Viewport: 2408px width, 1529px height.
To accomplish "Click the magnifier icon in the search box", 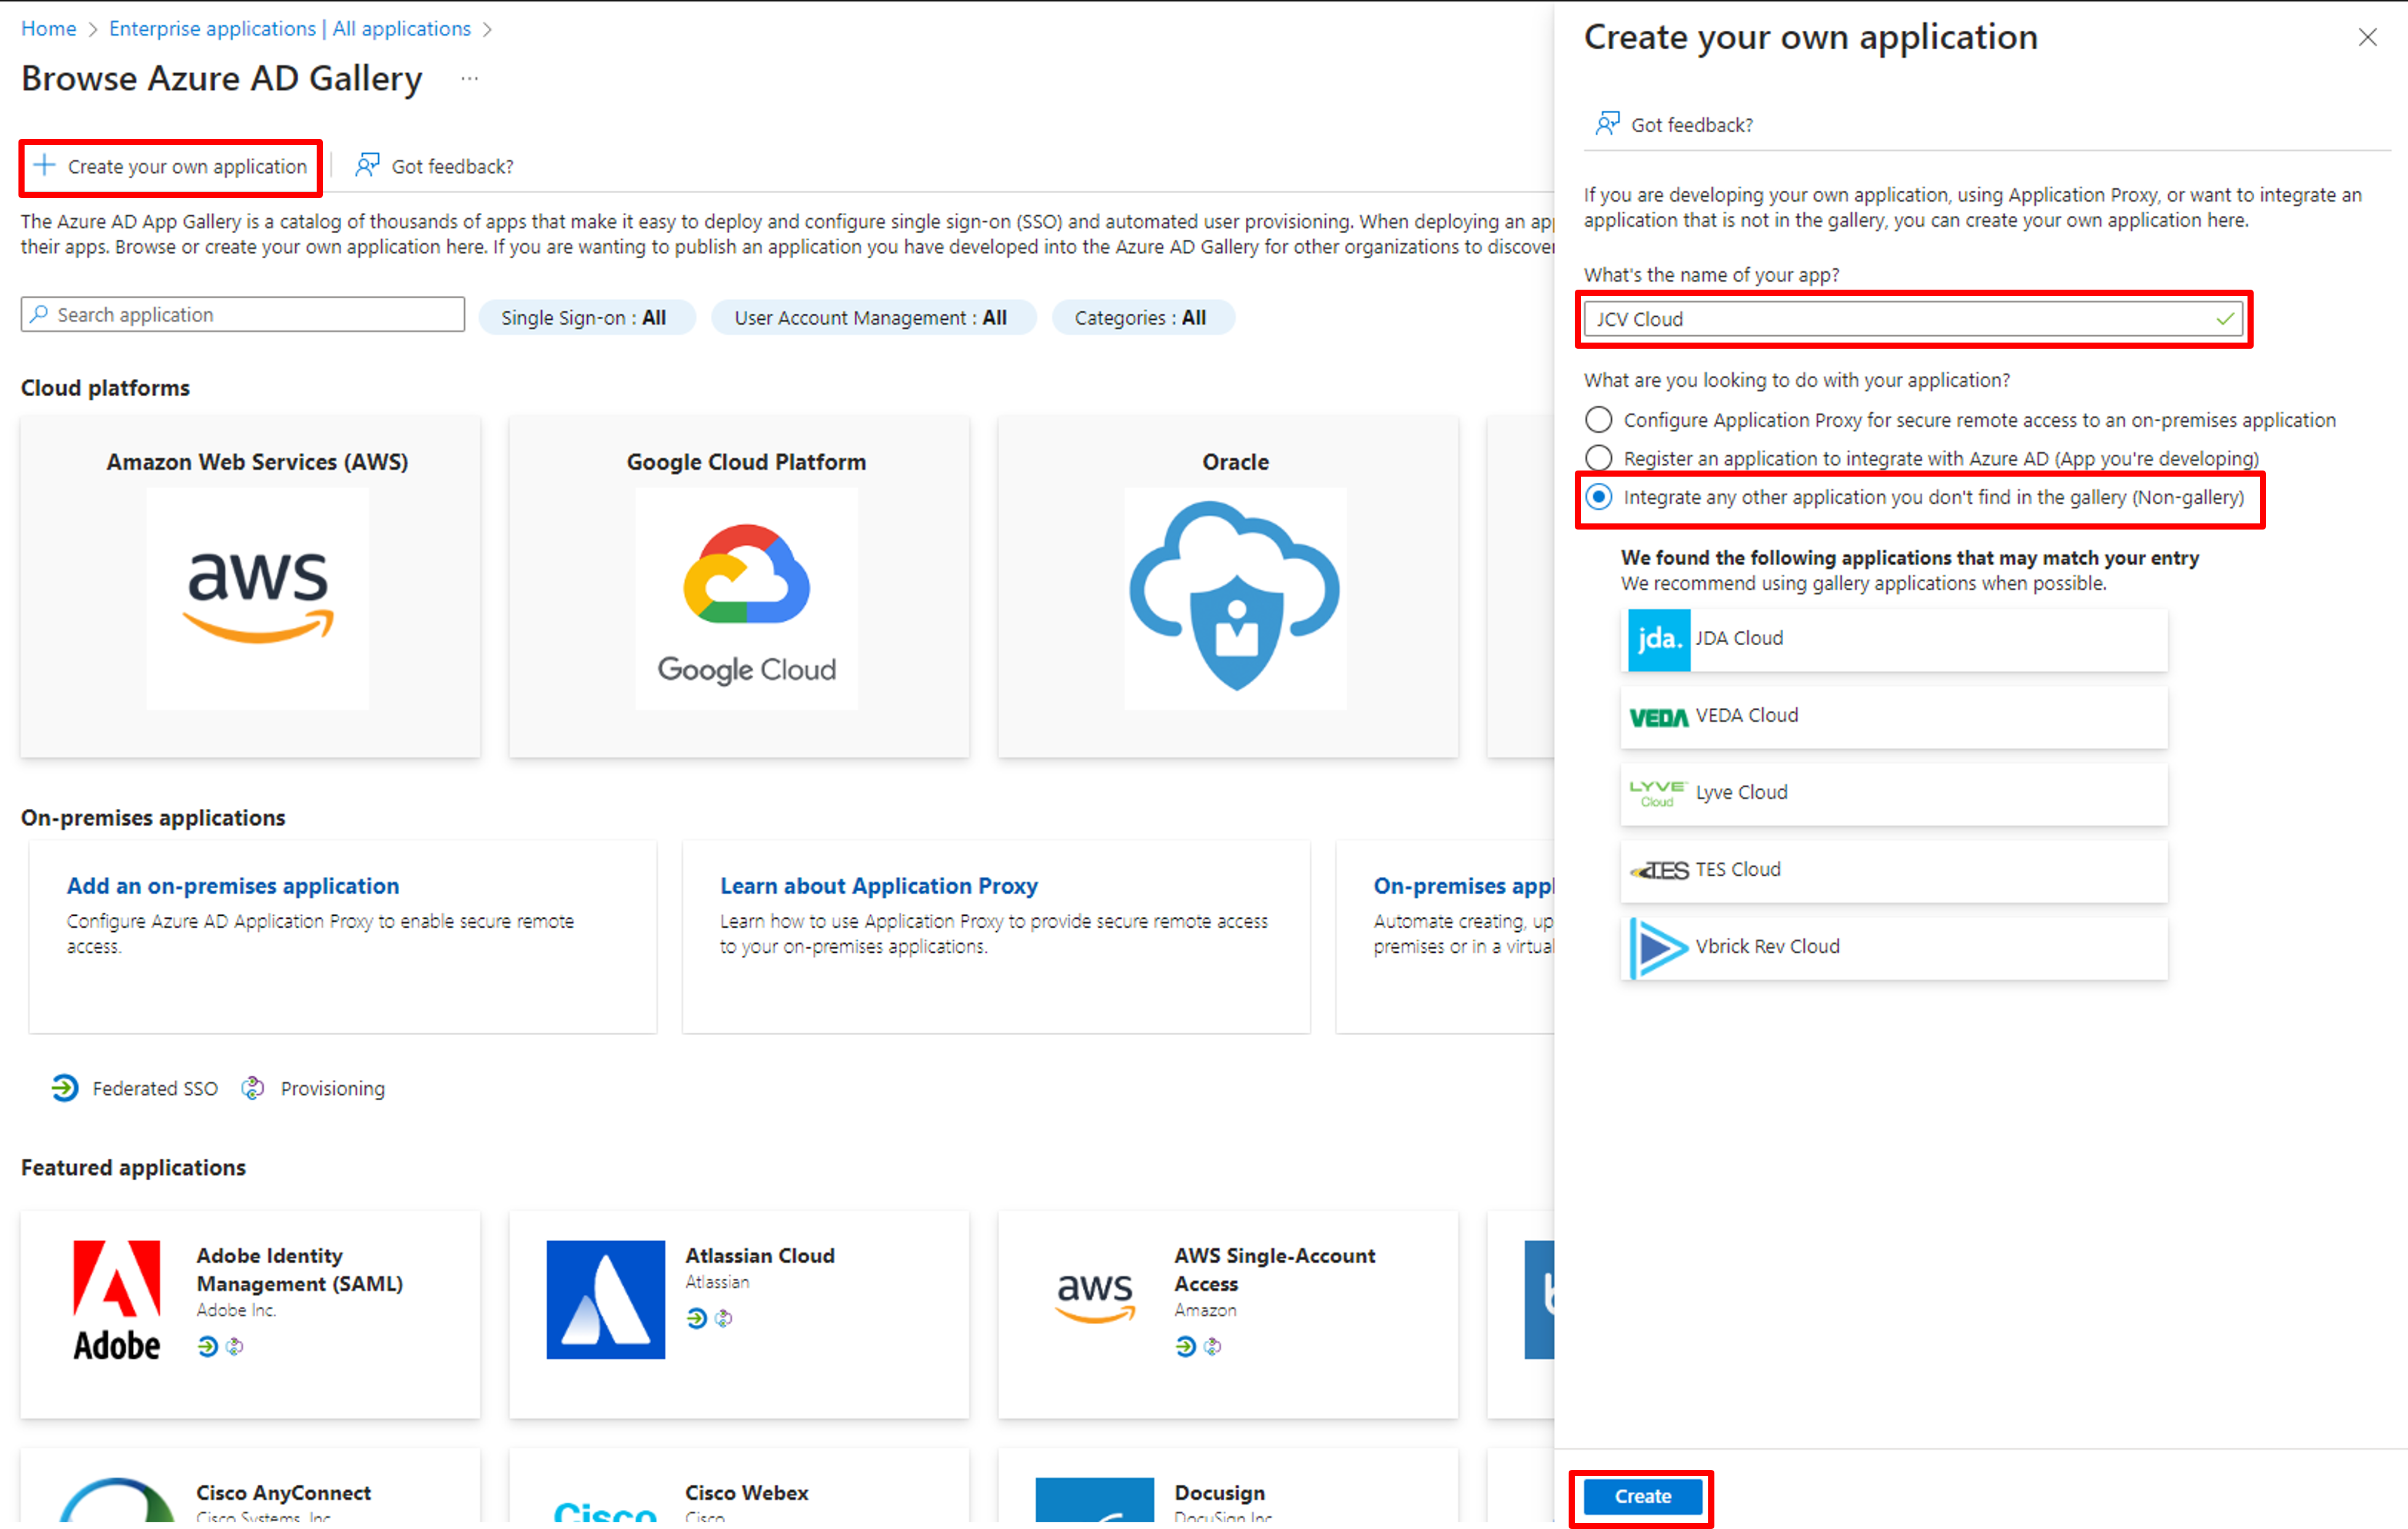I will (x=39, y=314).
